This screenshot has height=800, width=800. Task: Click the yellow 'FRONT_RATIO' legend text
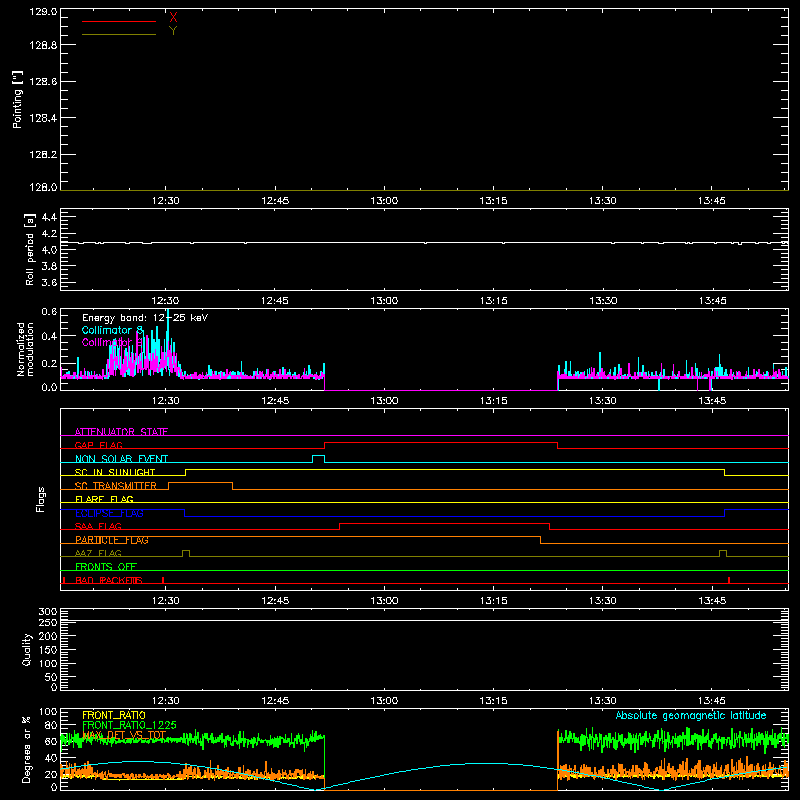114,715
